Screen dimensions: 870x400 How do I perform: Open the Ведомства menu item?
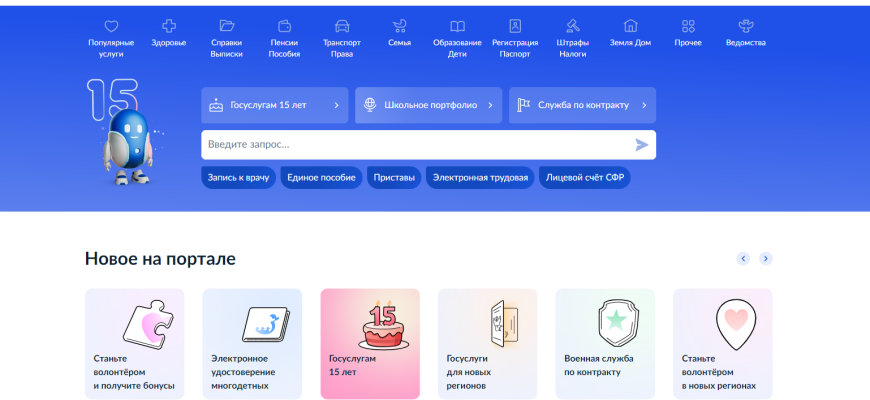coord(745,37)
